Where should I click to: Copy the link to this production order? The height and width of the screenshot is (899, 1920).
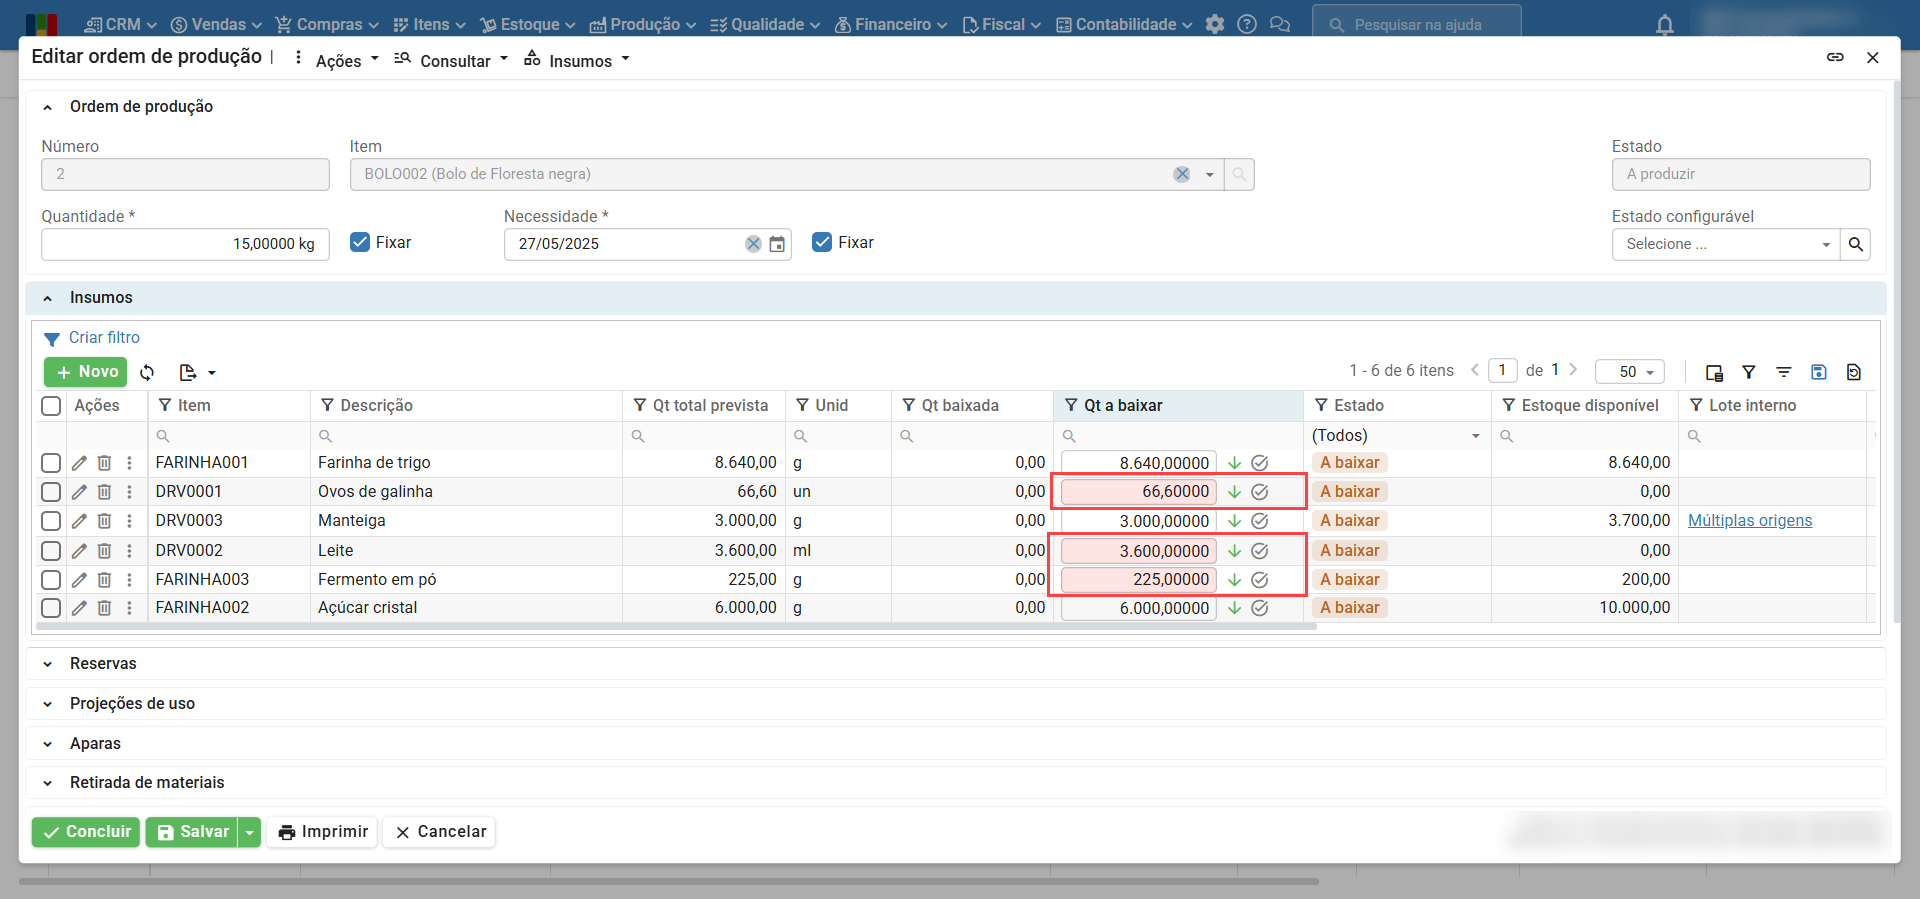pyautogui.click(x=1835, y=57)
